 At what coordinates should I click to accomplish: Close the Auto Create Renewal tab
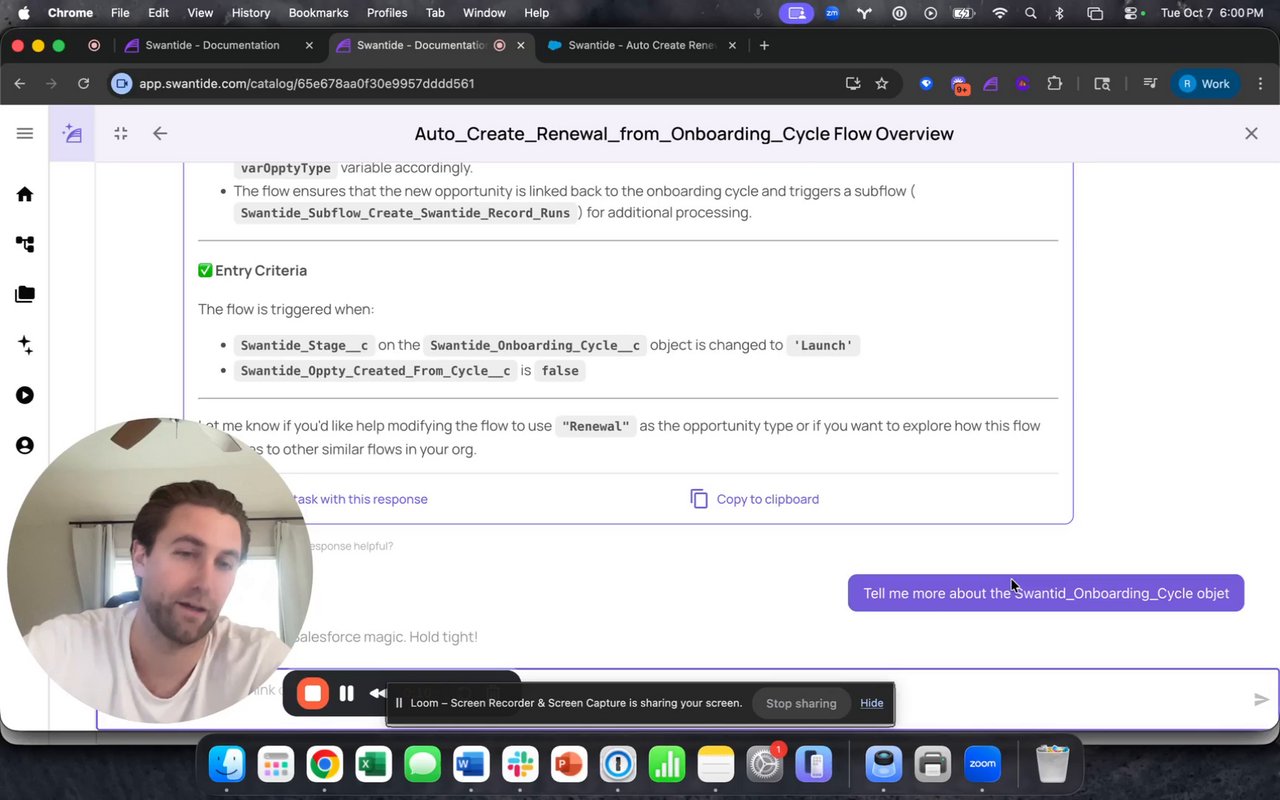(x=732, y=45)
